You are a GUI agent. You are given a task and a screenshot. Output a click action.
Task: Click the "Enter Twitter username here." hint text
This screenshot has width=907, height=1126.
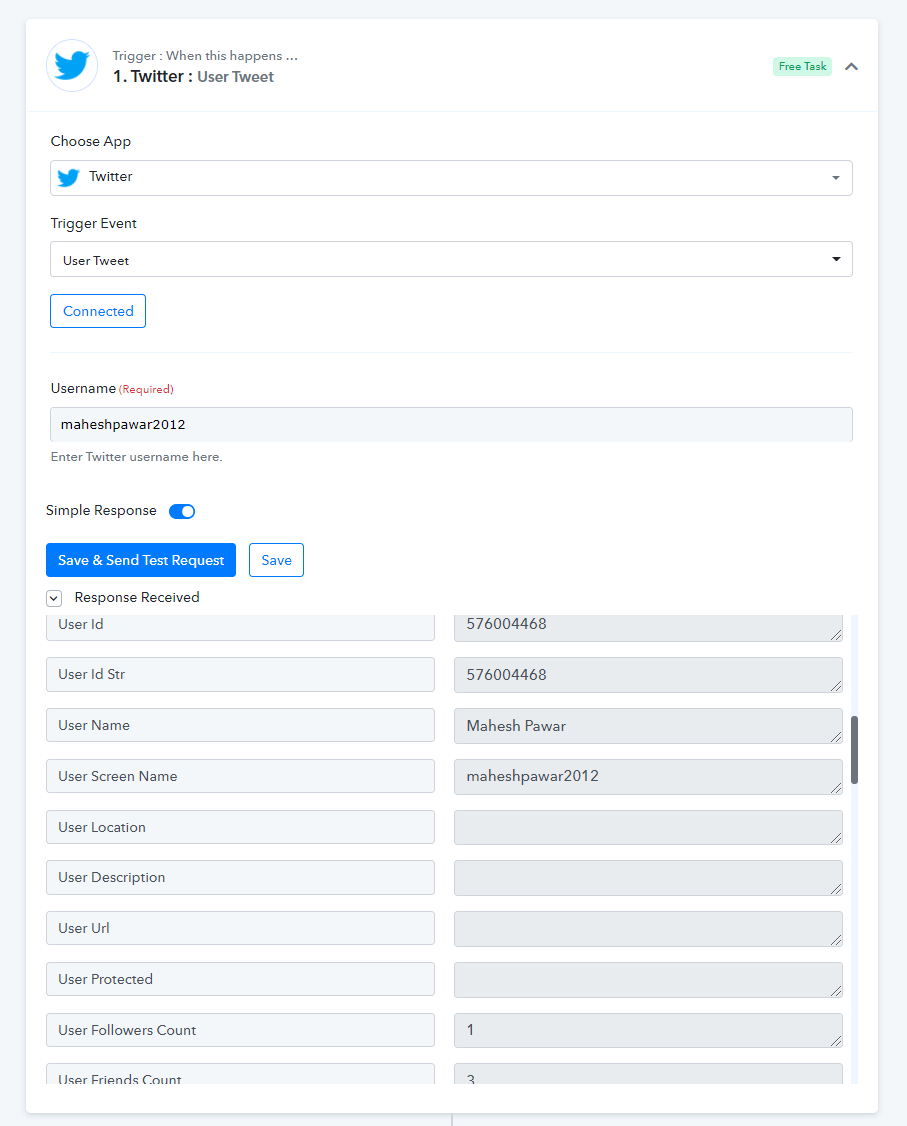pyautogui.click(x=136, y=457)
